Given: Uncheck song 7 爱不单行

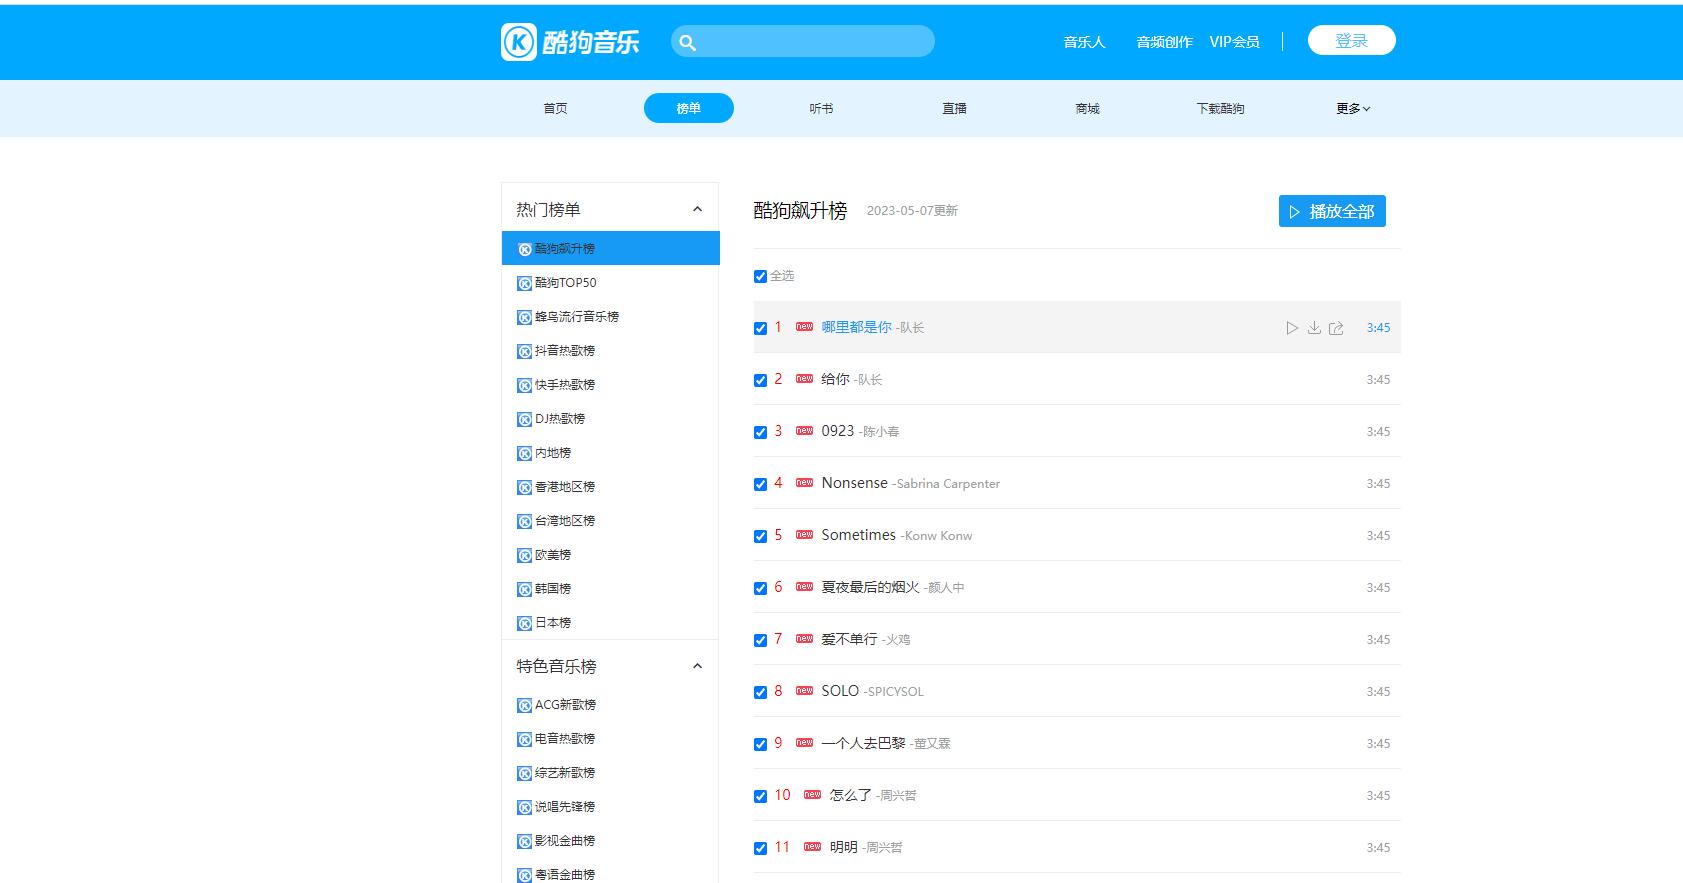Looking at the screenshot, I should [760, 640].
